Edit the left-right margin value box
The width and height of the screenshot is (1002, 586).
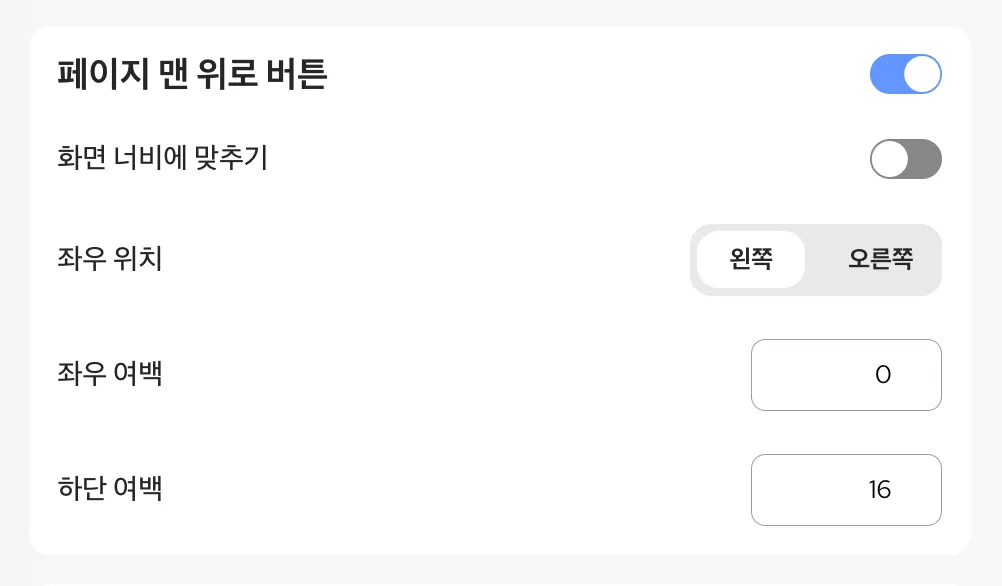coord(846,375)
